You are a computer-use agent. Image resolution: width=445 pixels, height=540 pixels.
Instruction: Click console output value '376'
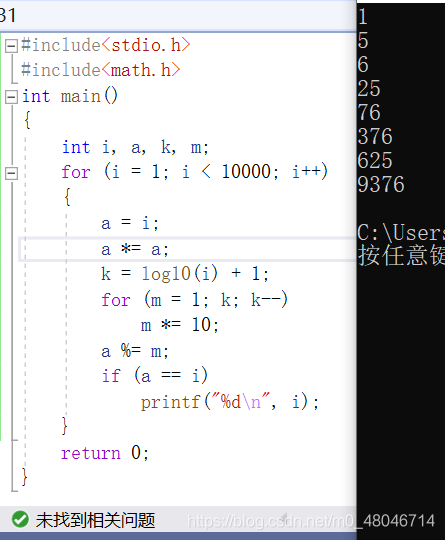375,136
